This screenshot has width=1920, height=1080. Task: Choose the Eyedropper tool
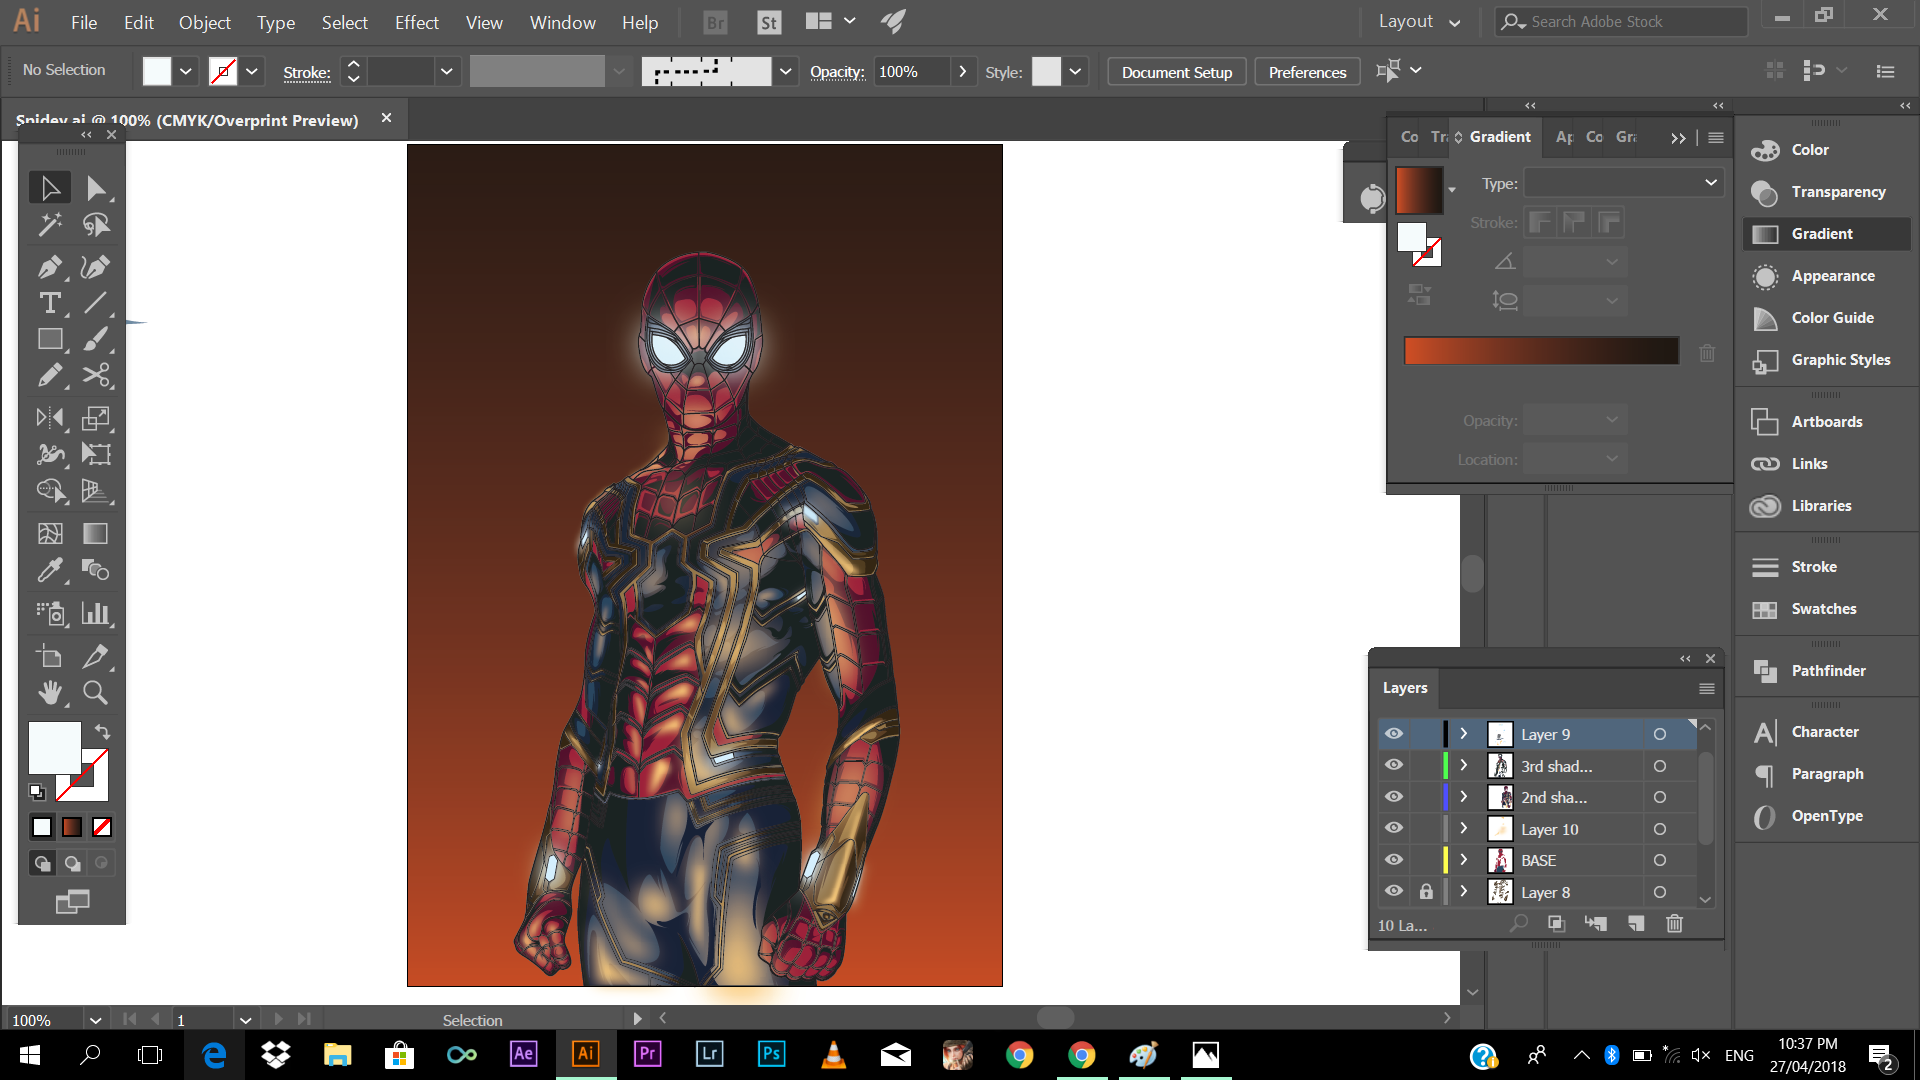click(x=50, y=570)
